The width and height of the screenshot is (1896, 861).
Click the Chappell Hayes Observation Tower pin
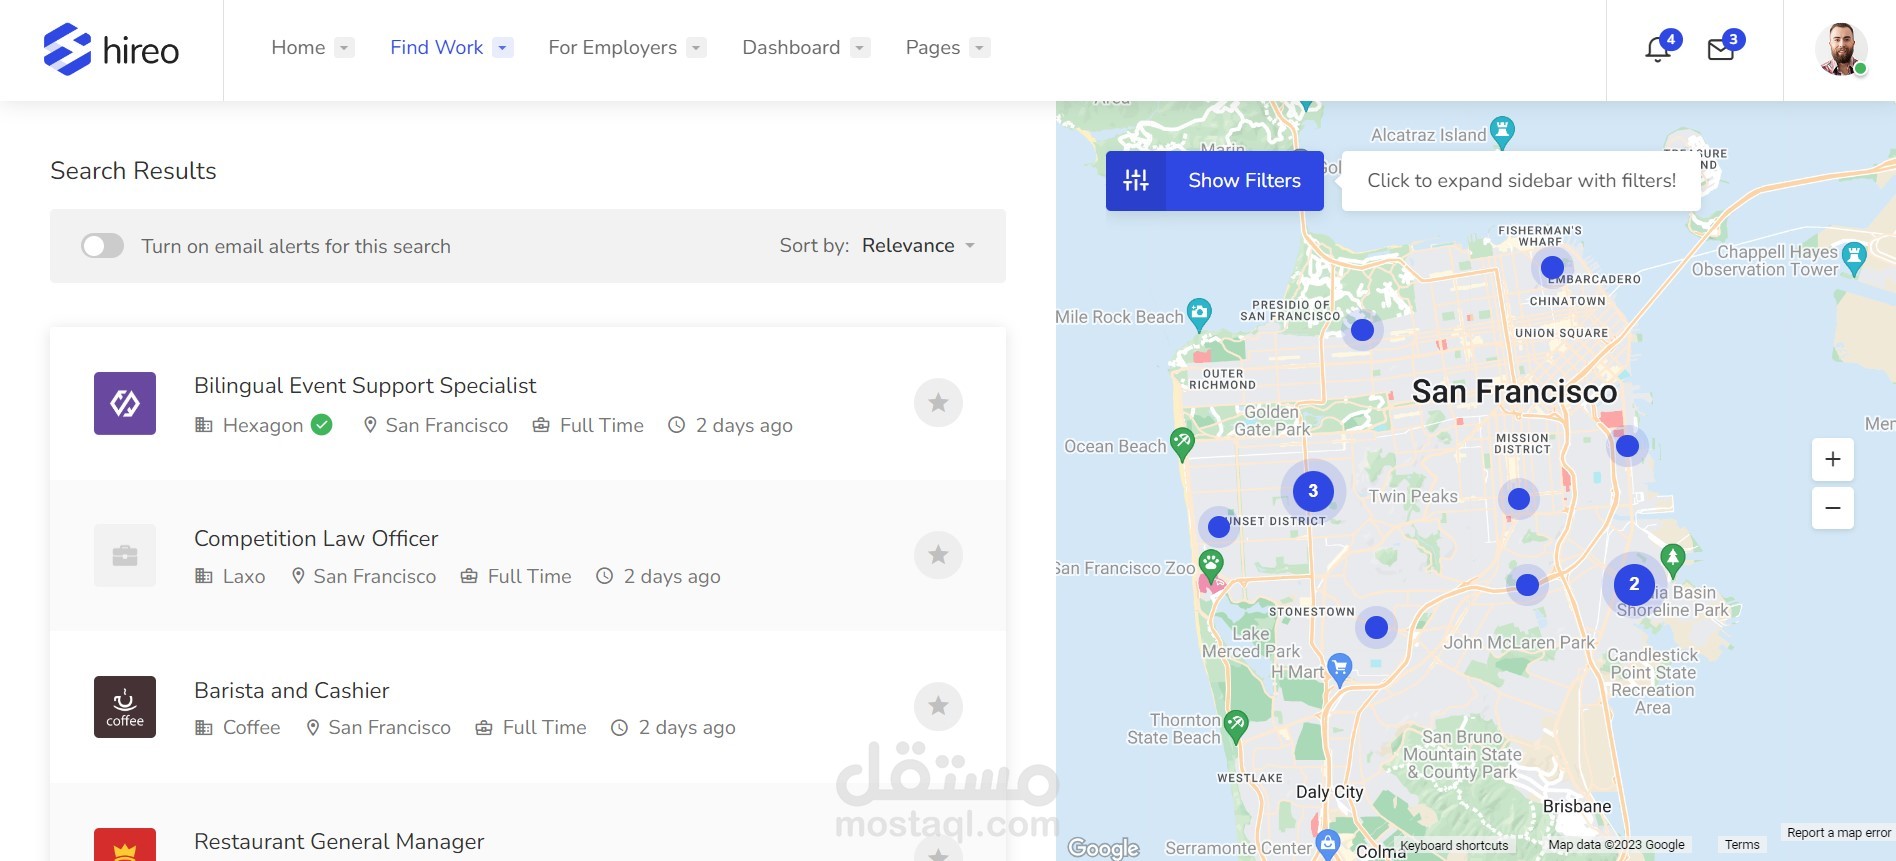point(1854,257)
